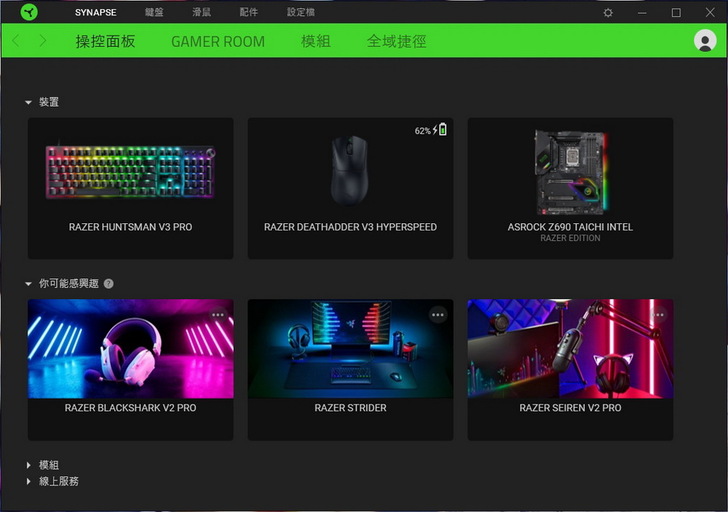Click the RAZER EDITION subtitle text

(x=570, y=238)
